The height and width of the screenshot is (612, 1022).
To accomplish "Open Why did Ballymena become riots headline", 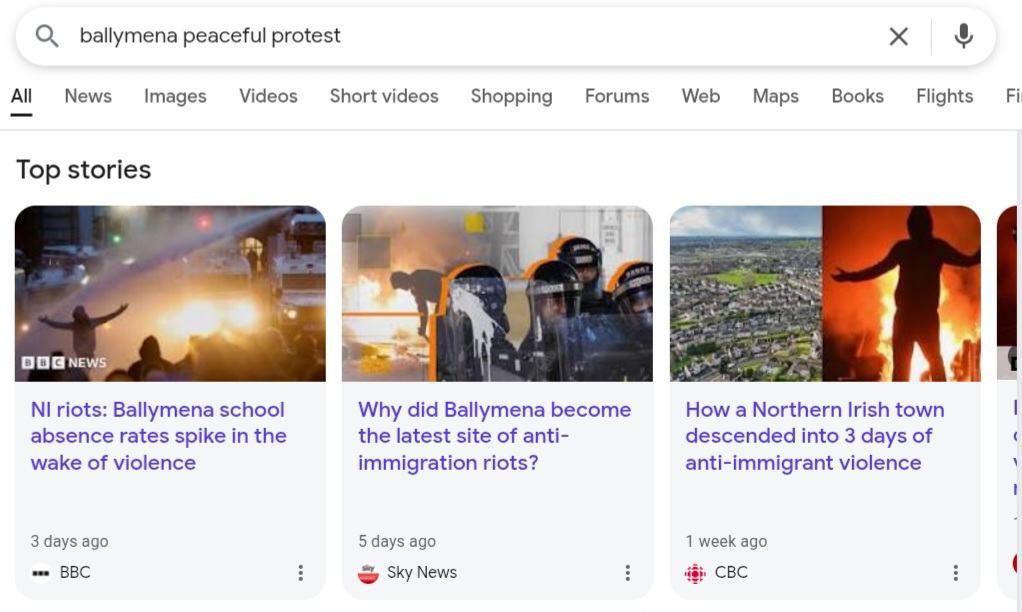I will tap(495, 436).
